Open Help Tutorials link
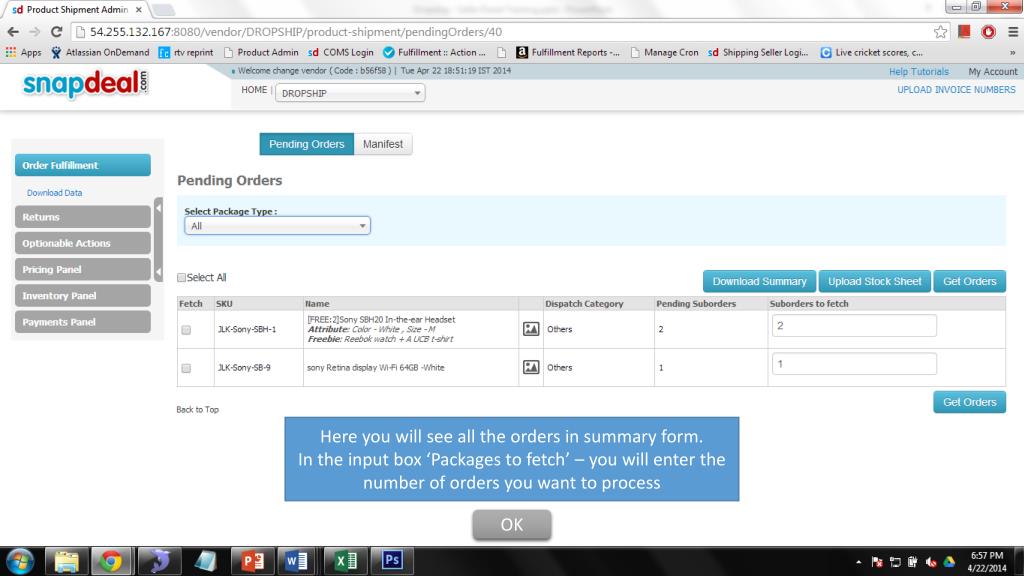 (x=918, y=71)
